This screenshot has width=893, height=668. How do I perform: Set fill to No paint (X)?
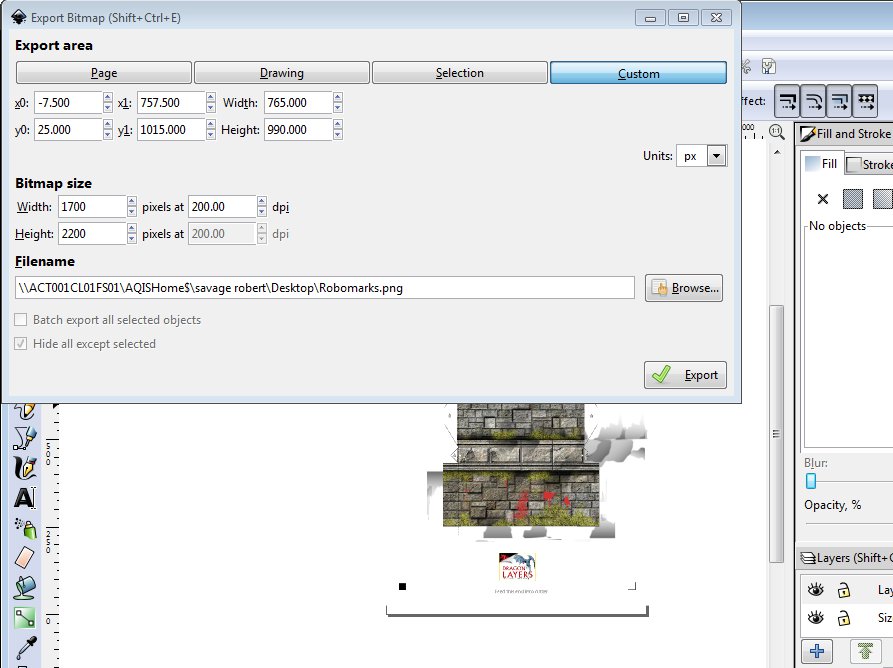pos(823,199)
